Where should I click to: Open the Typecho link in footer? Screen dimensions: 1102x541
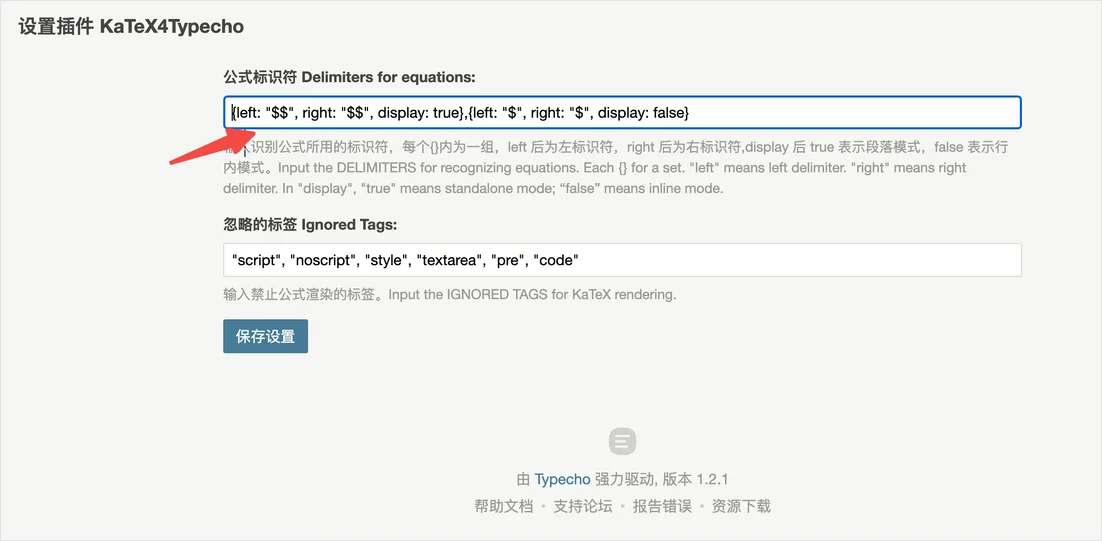click(562, 480)
